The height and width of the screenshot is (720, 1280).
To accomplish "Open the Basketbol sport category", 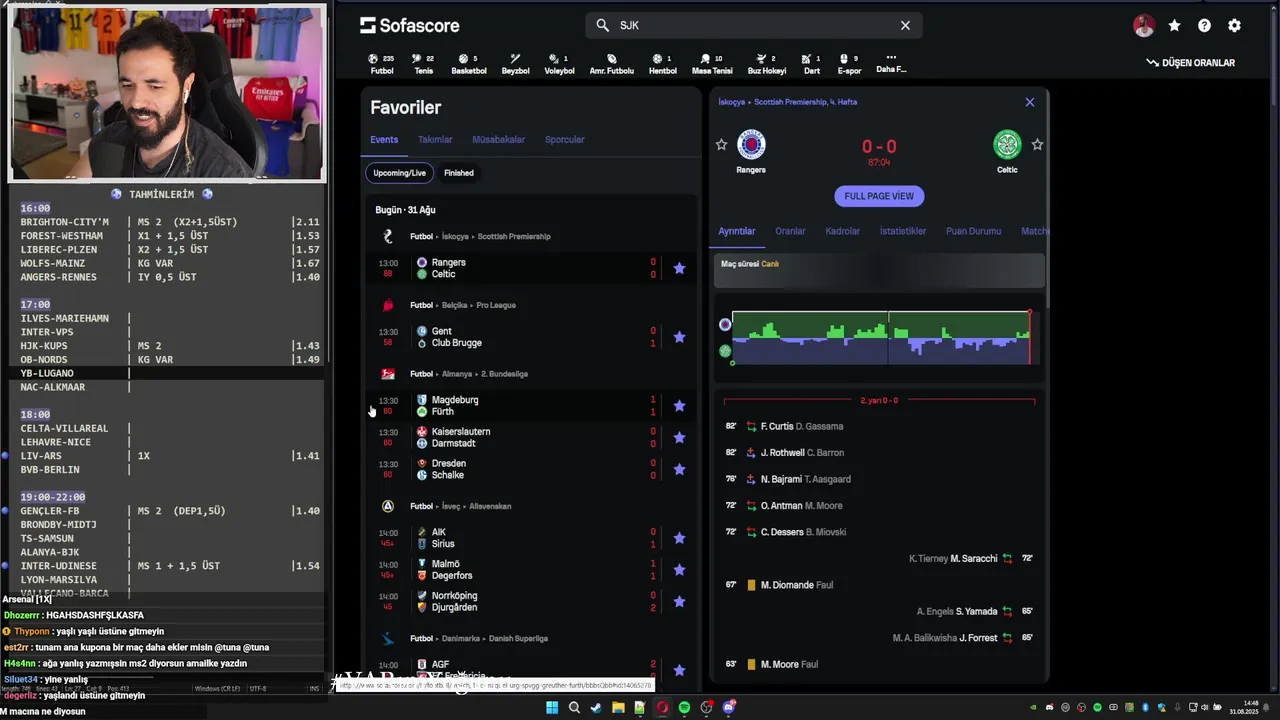I will [468, 64].
